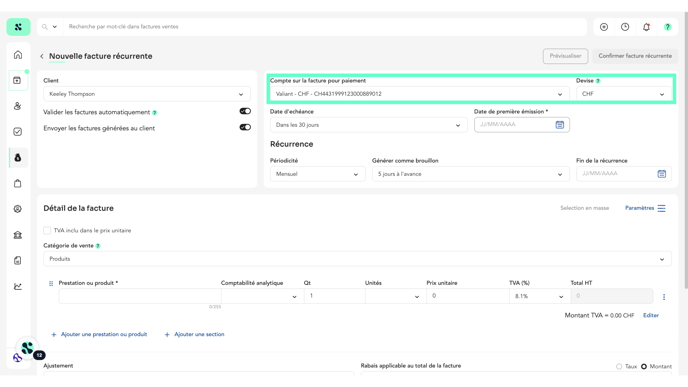Open the money bag sales sidebar icon
Screen dimensions: 688x387
(x=18, y=158)
